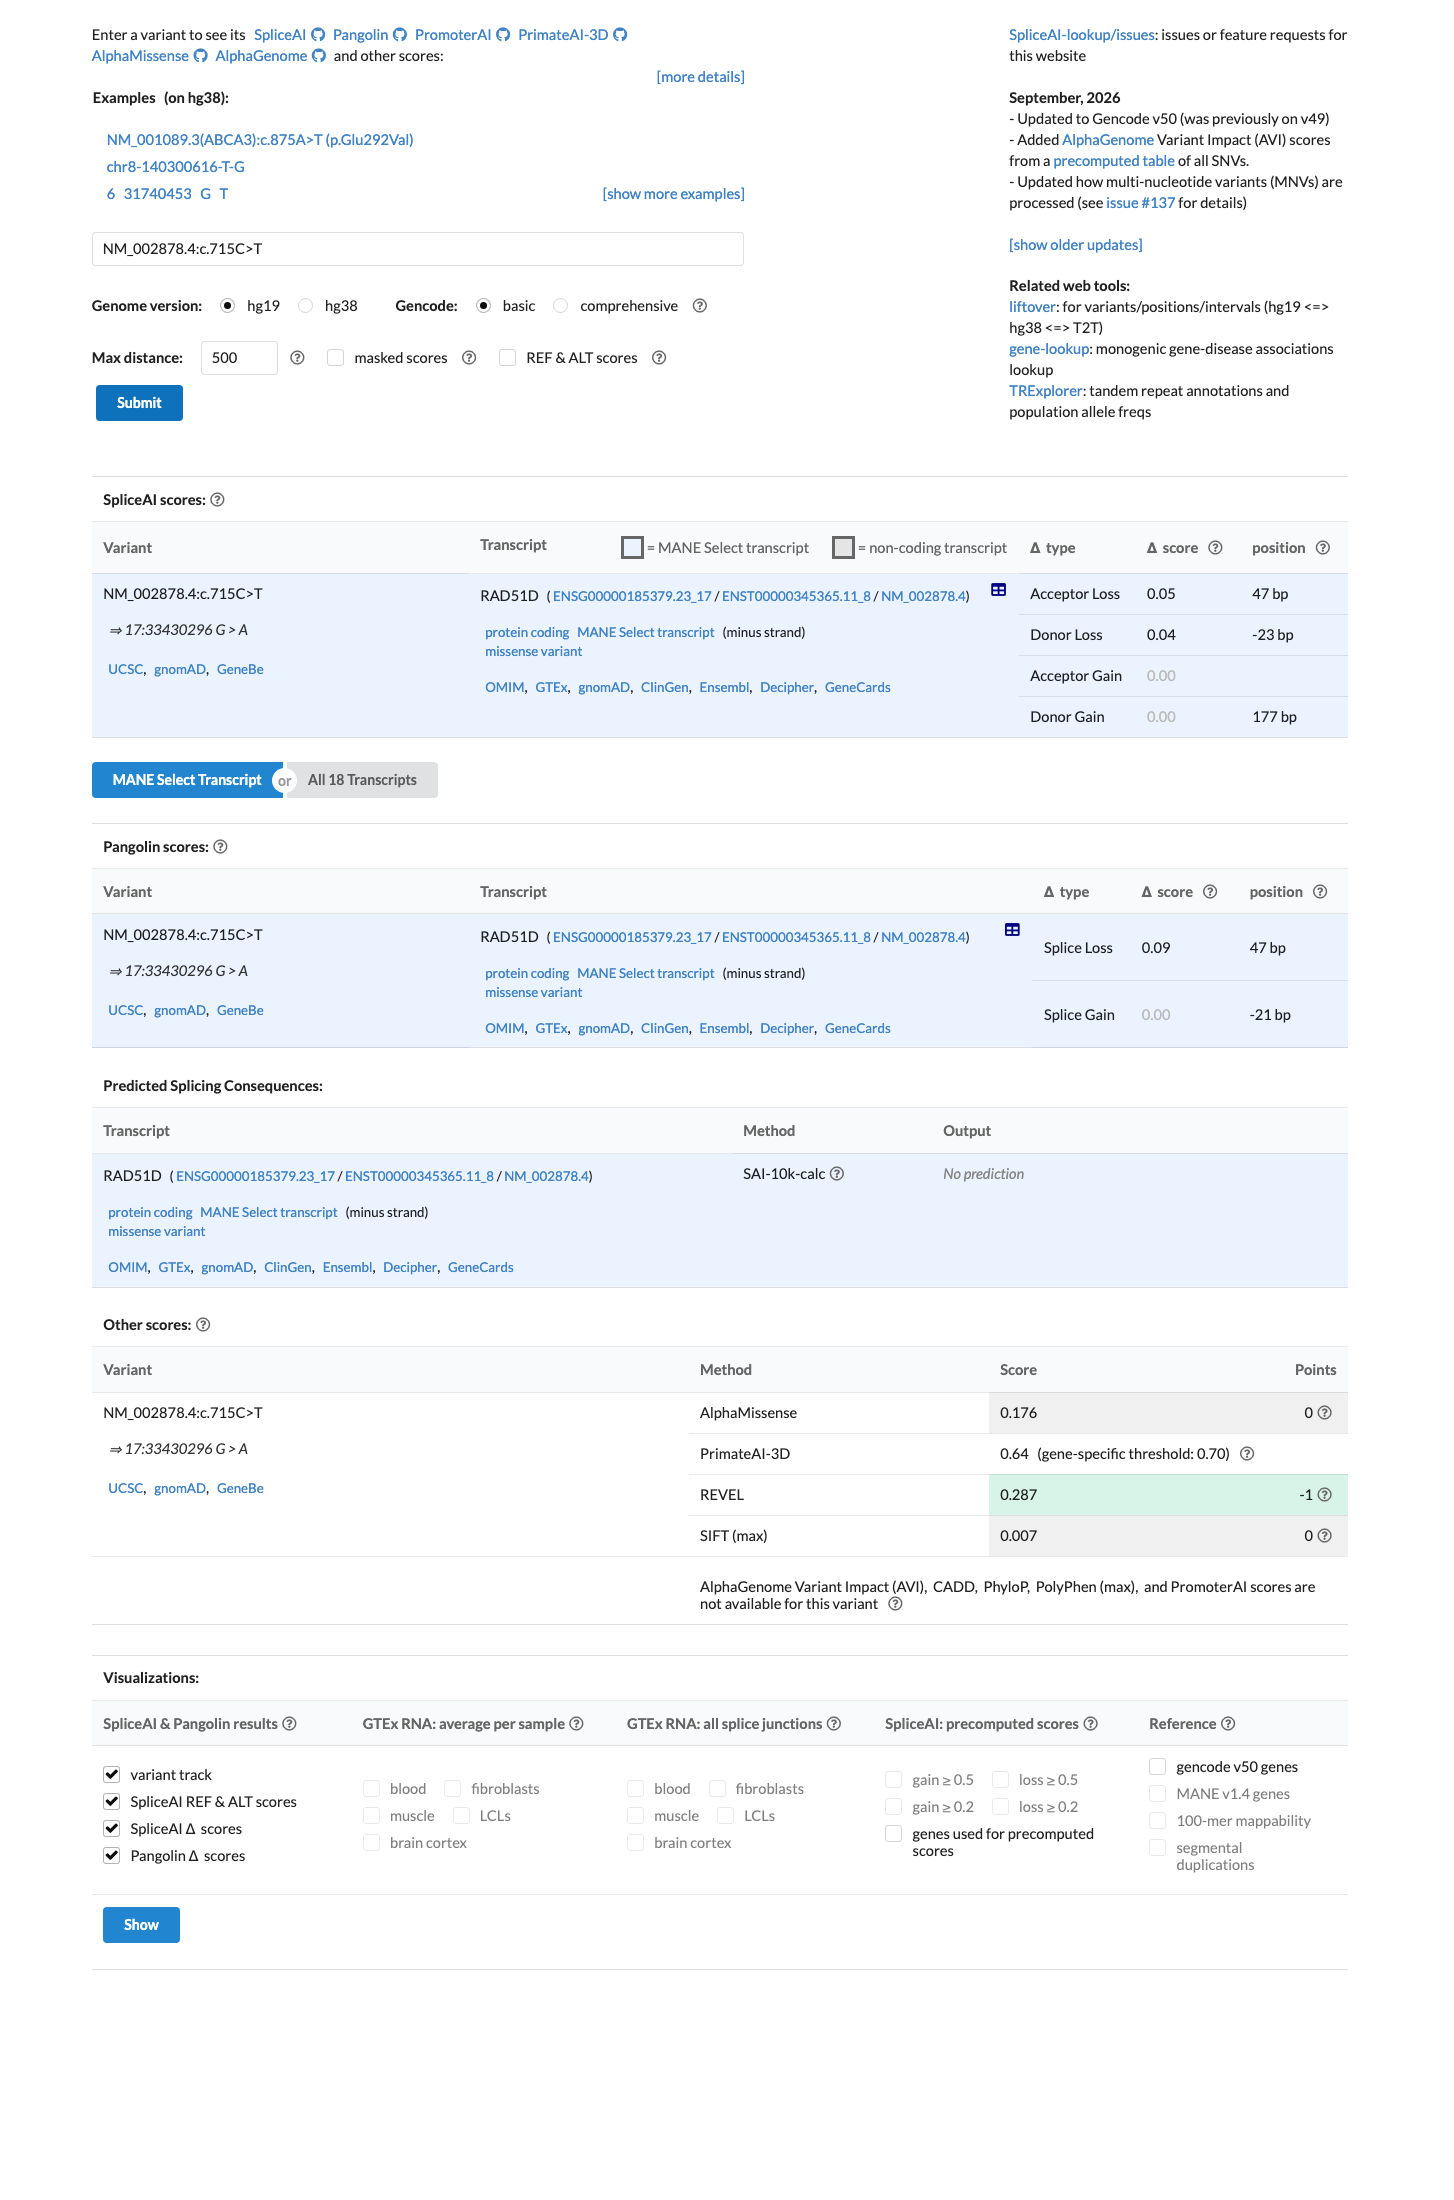Uncheck the variant track checkbox
The image size is (1454, 2200).
[112, 1775]
